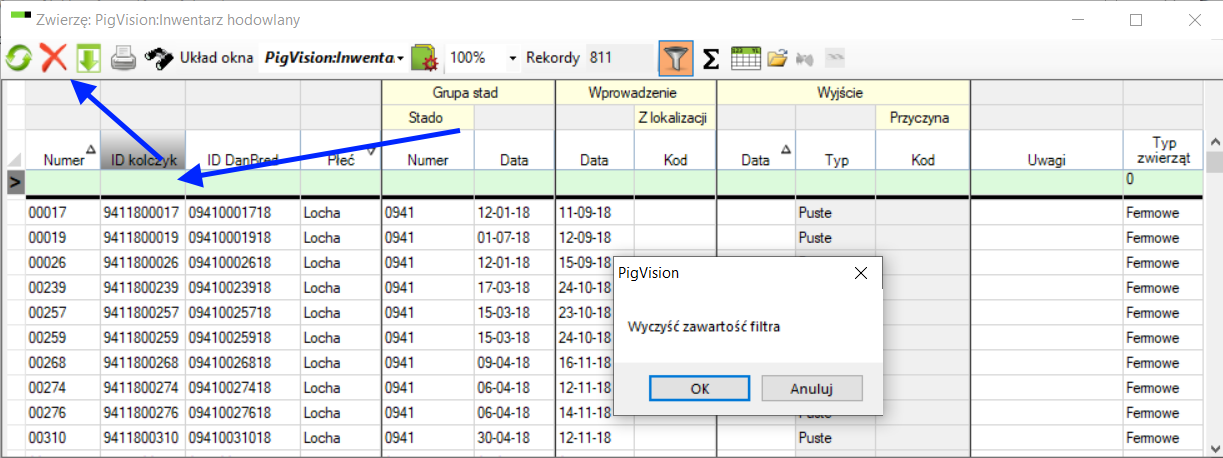Click the Wprowadzenie group header
Screen dimensions: 1223x458
[x=635, y=93]
